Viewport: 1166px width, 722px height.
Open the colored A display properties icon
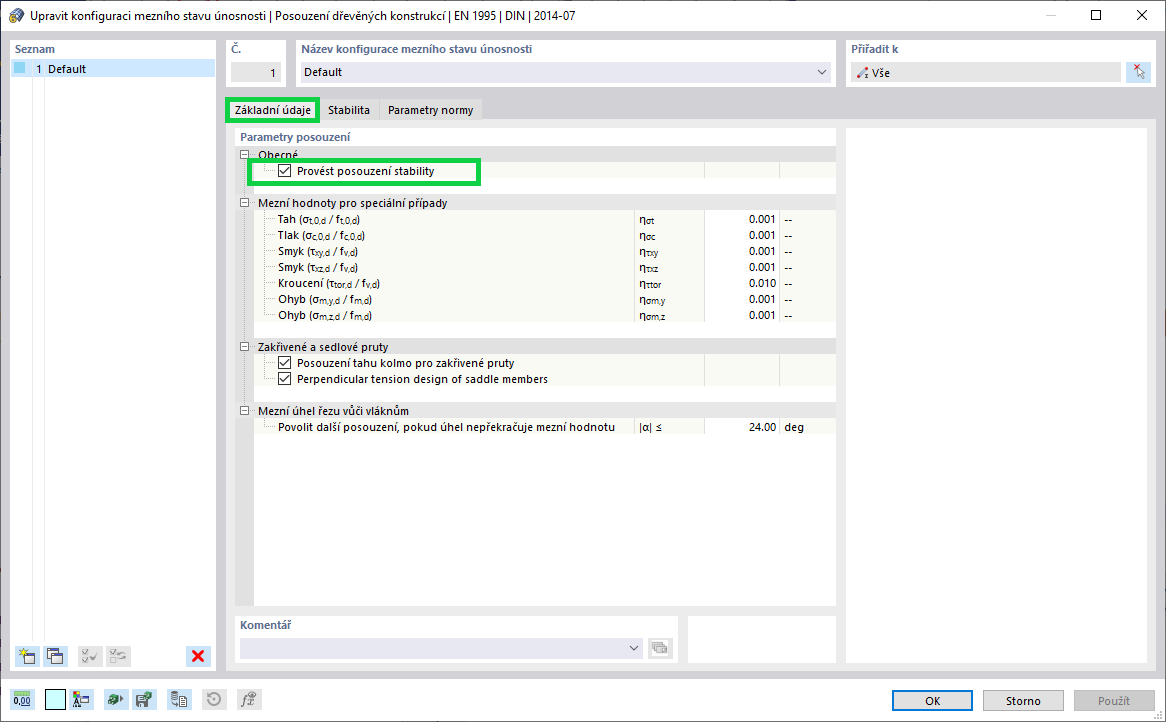pos(81,700)
